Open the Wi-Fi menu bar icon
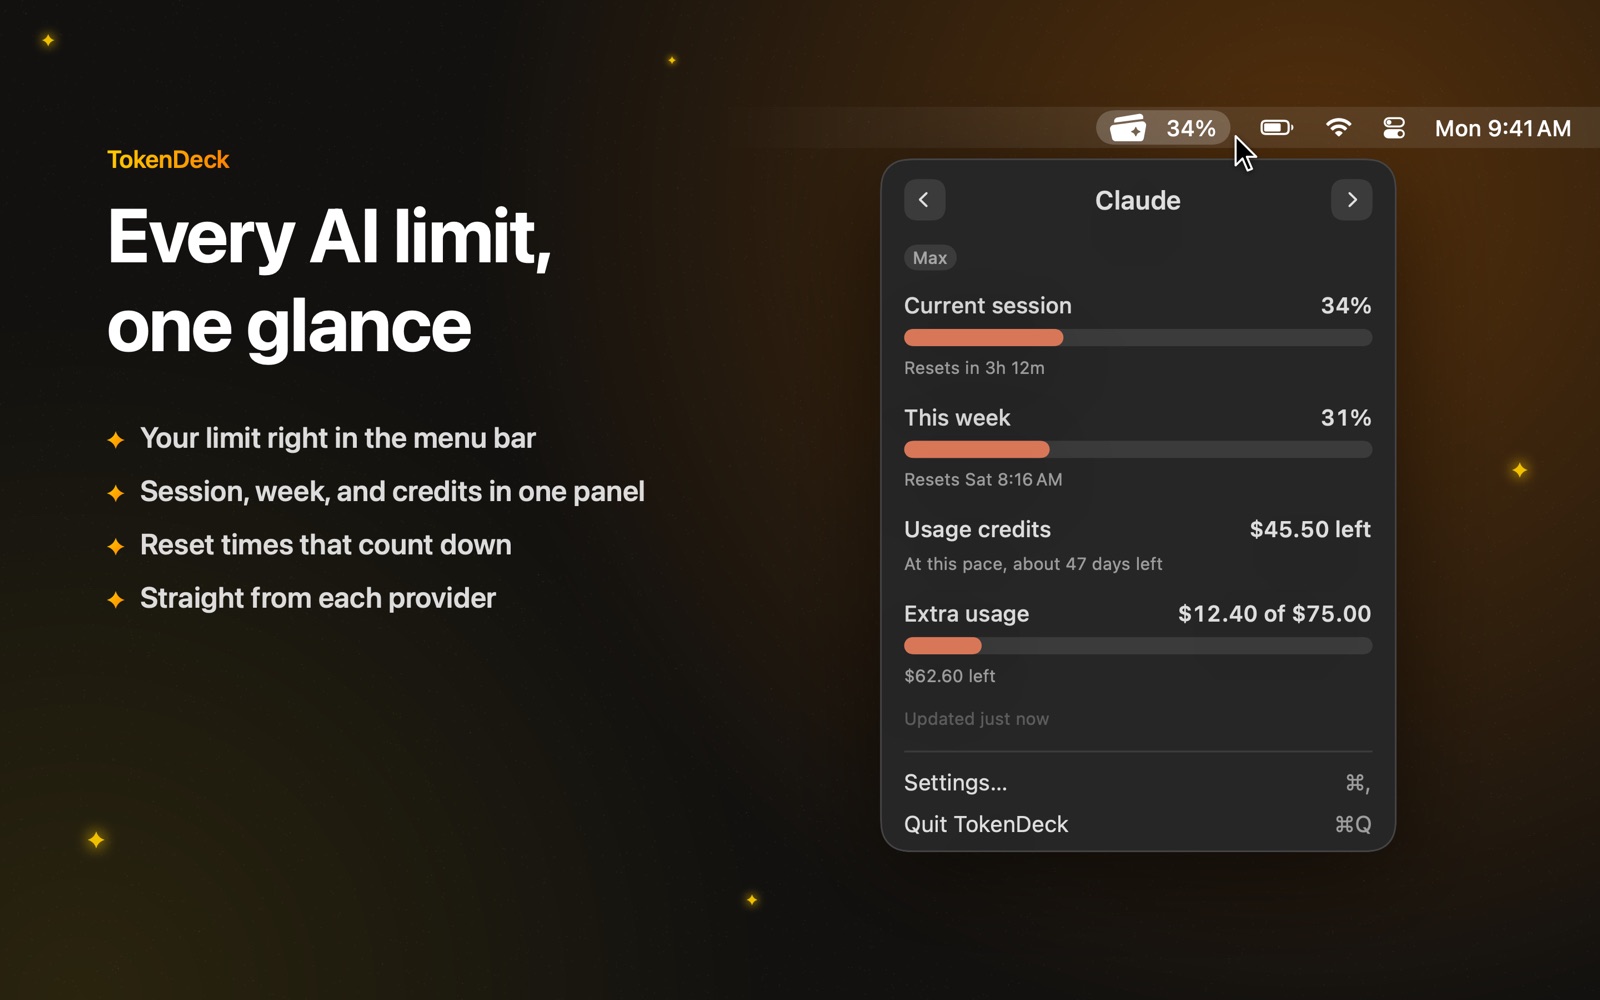This screenshot has width=1600, height=1000. (x=1338, y=128)
